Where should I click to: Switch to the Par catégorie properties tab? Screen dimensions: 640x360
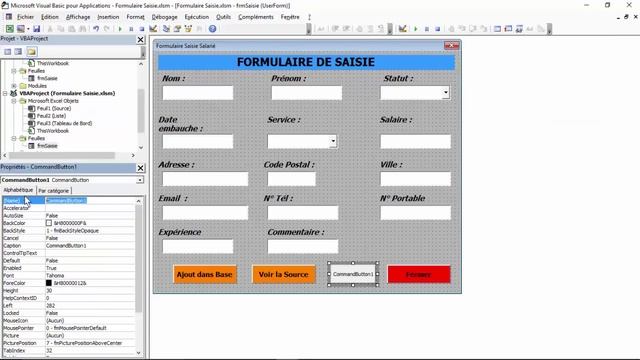54,191
